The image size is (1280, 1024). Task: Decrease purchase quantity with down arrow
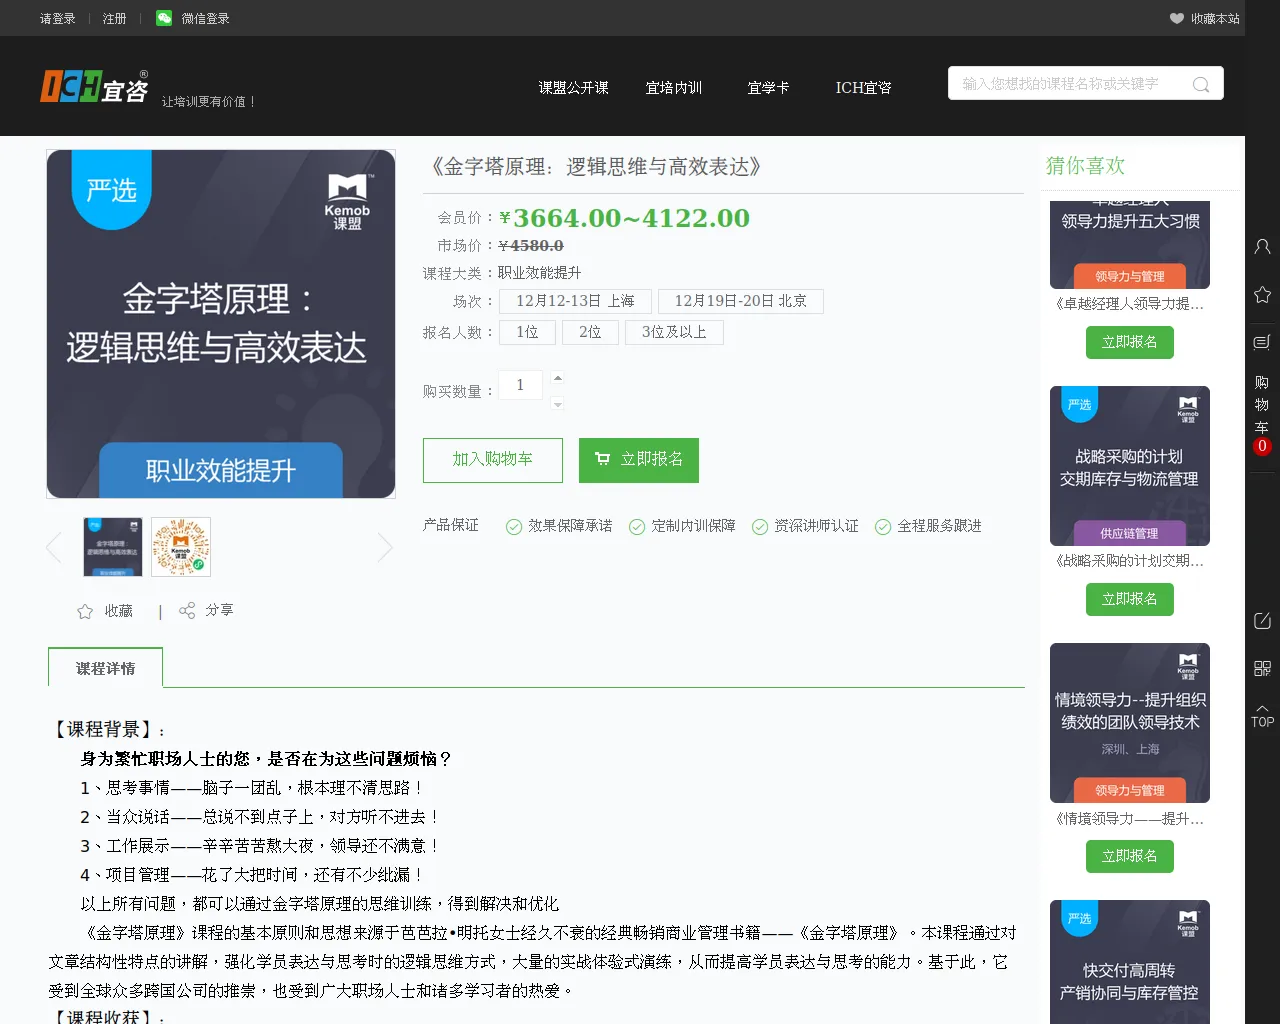pyautogui.click(x=558, y=404)
